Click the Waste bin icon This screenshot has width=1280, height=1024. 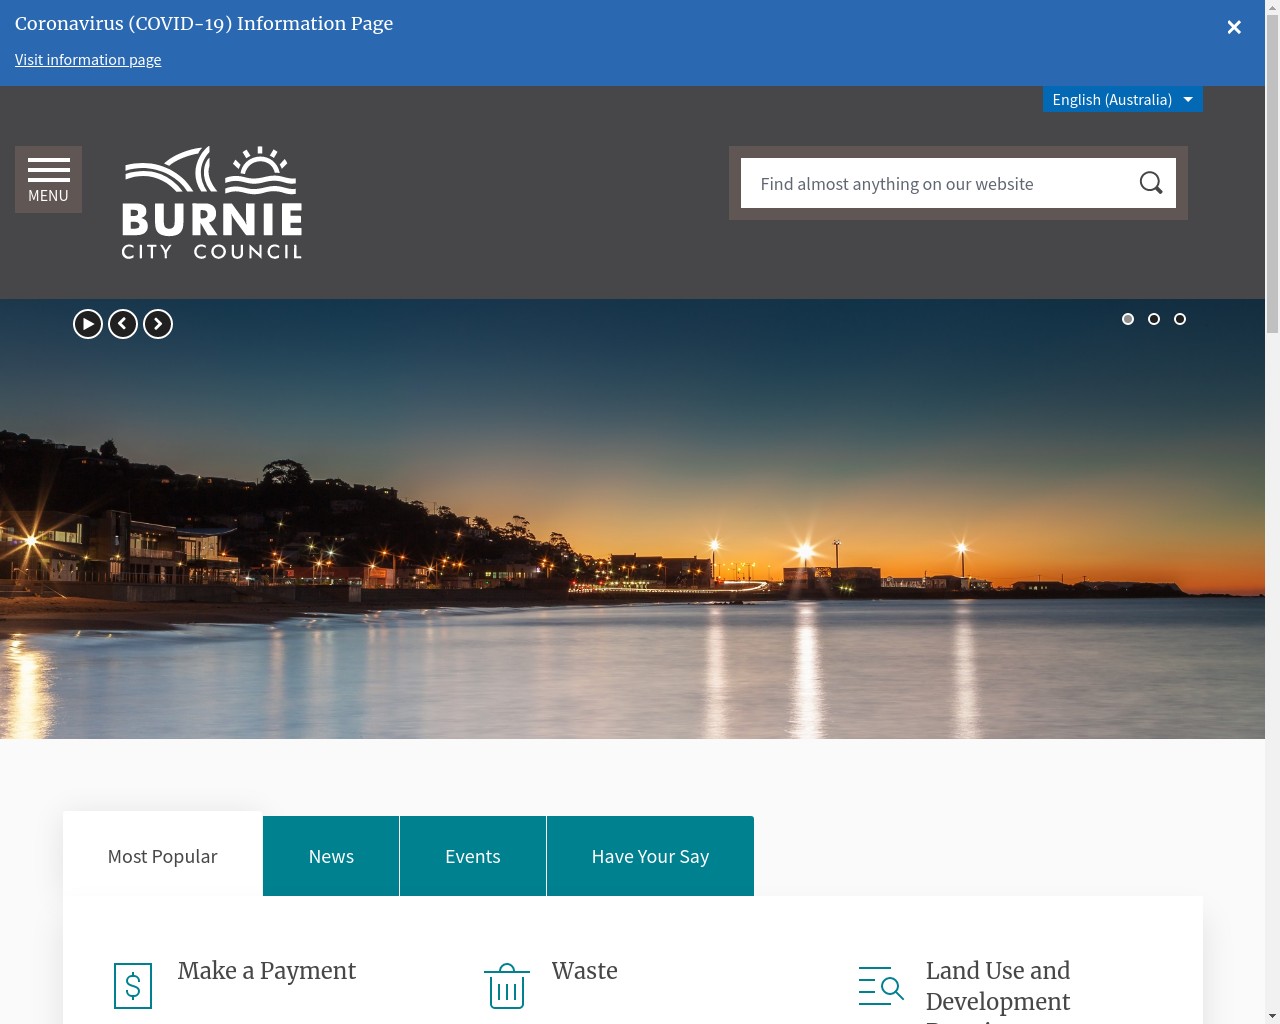pos(506,985)
